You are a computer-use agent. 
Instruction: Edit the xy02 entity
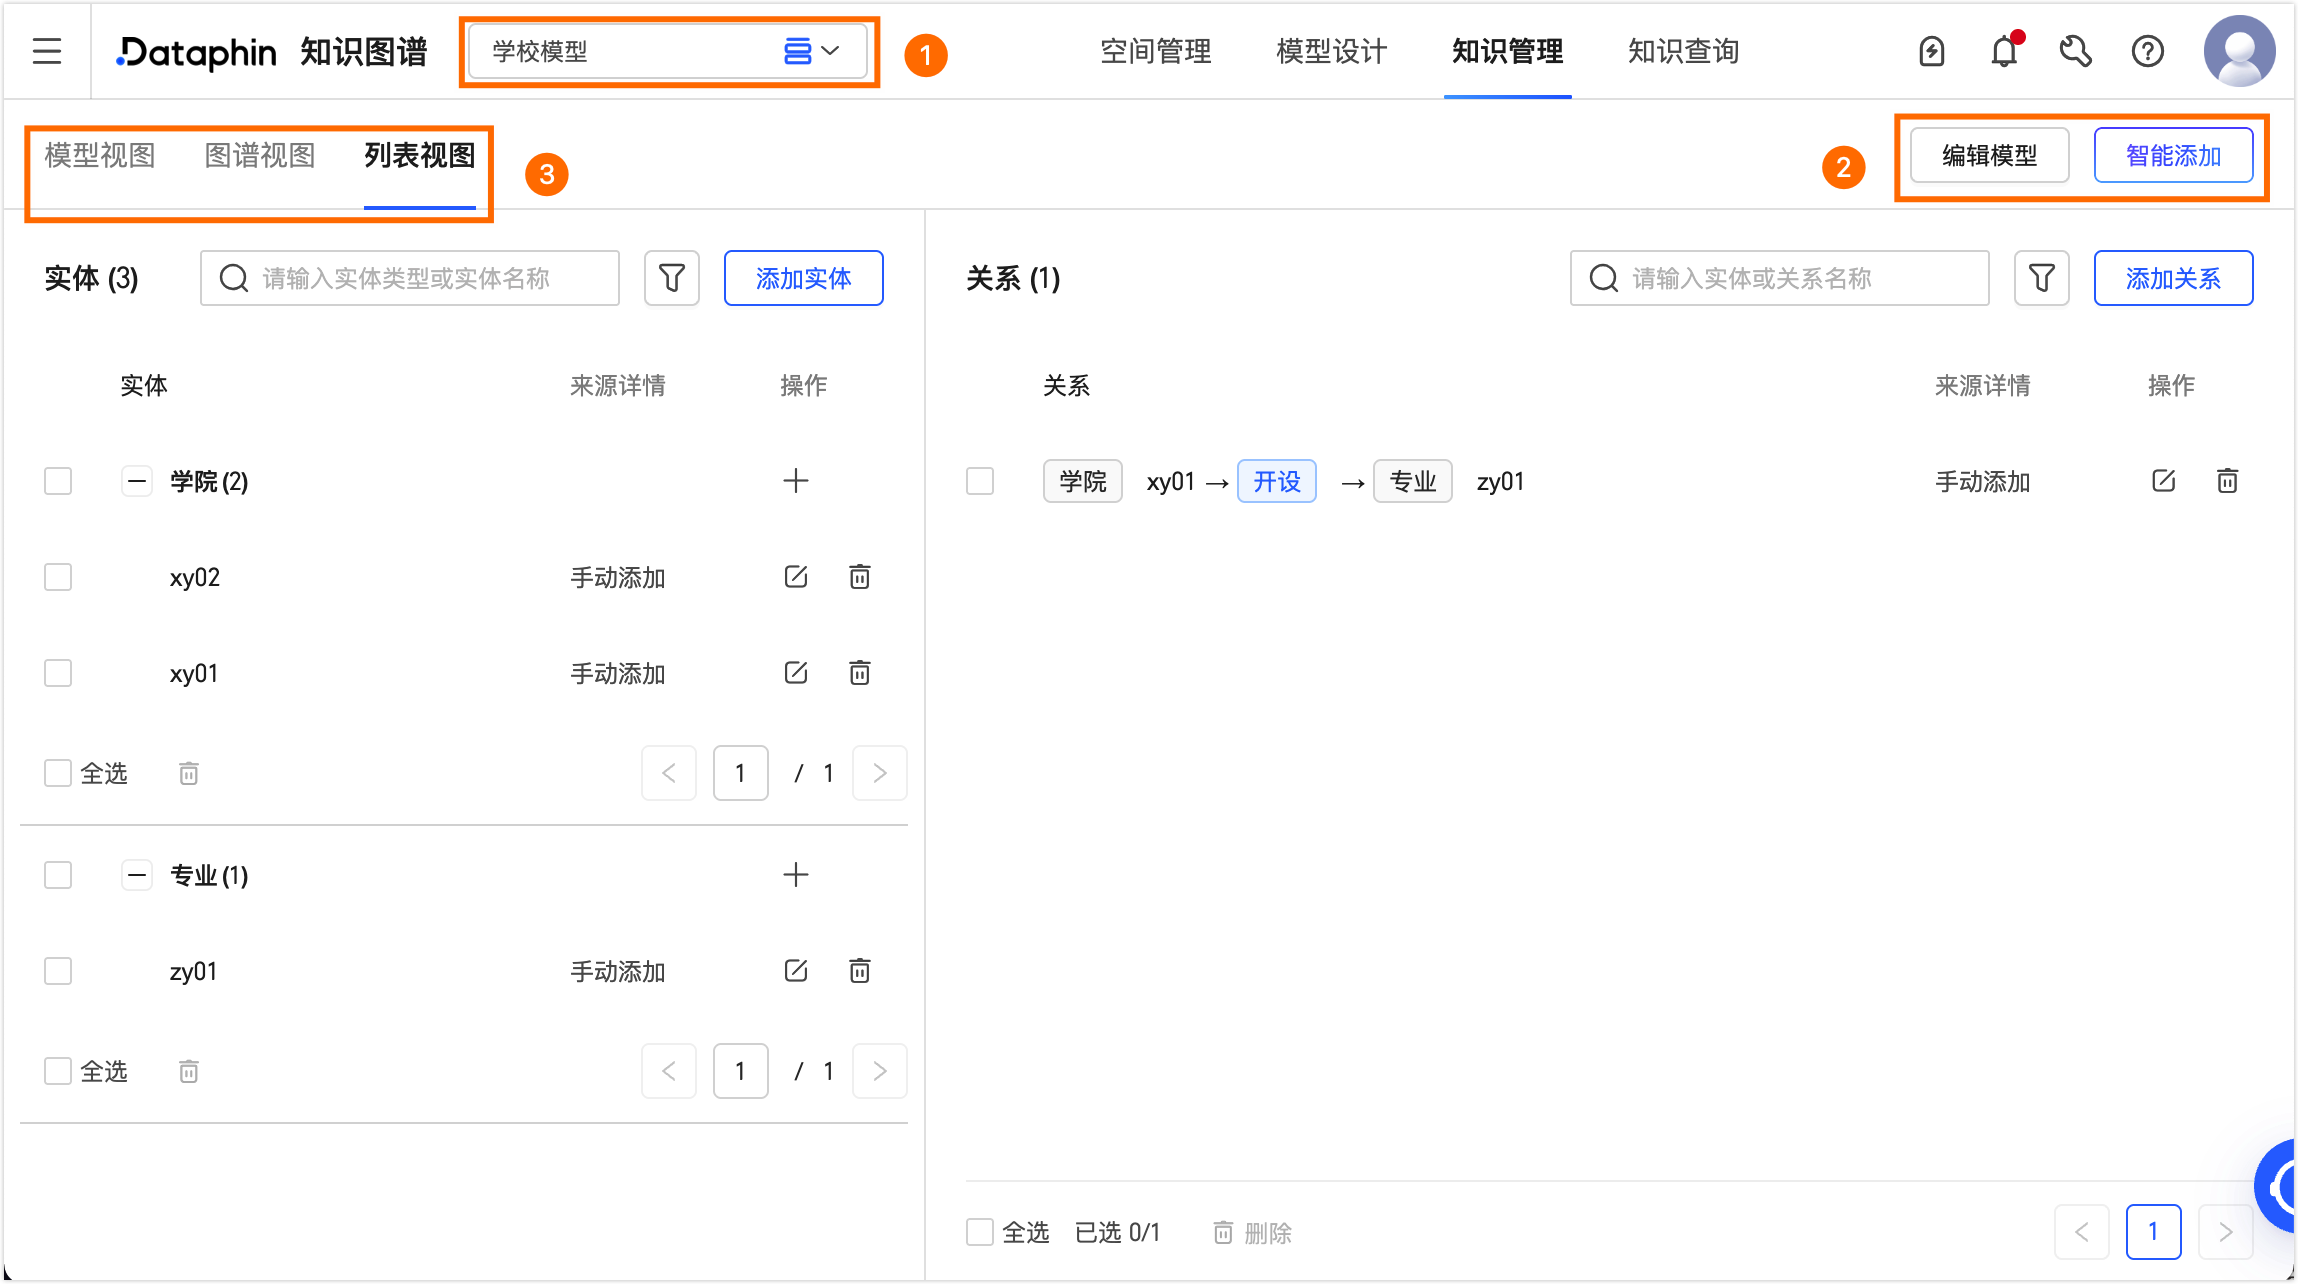tap(796, 577)
